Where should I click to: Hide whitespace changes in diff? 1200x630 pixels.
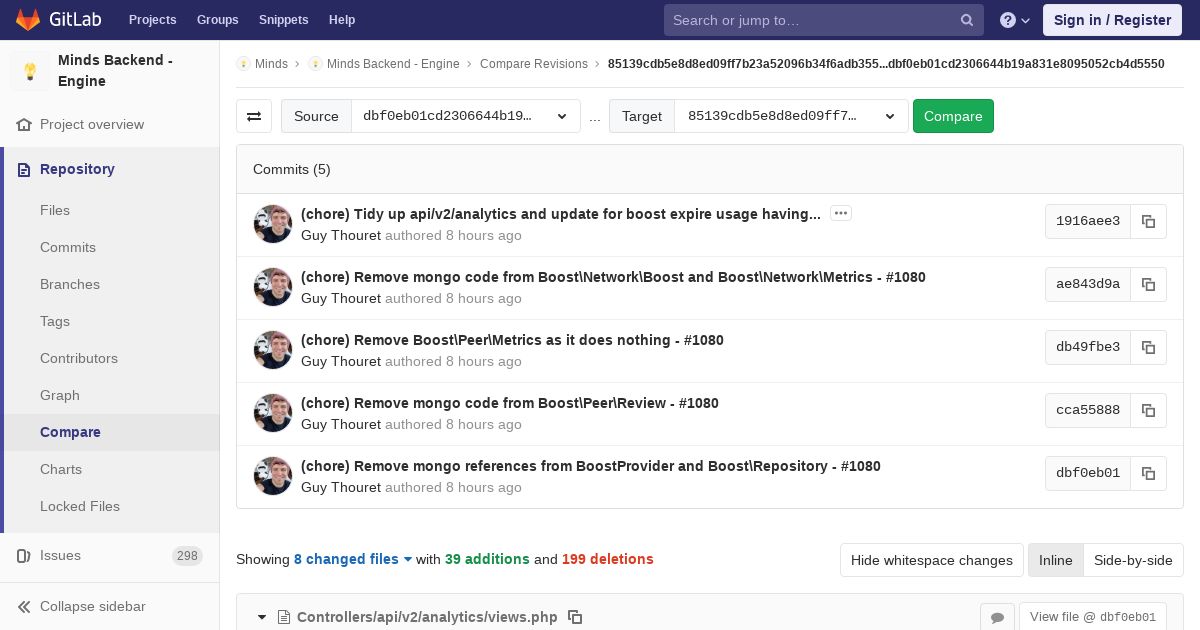click(x=931, y=560)
